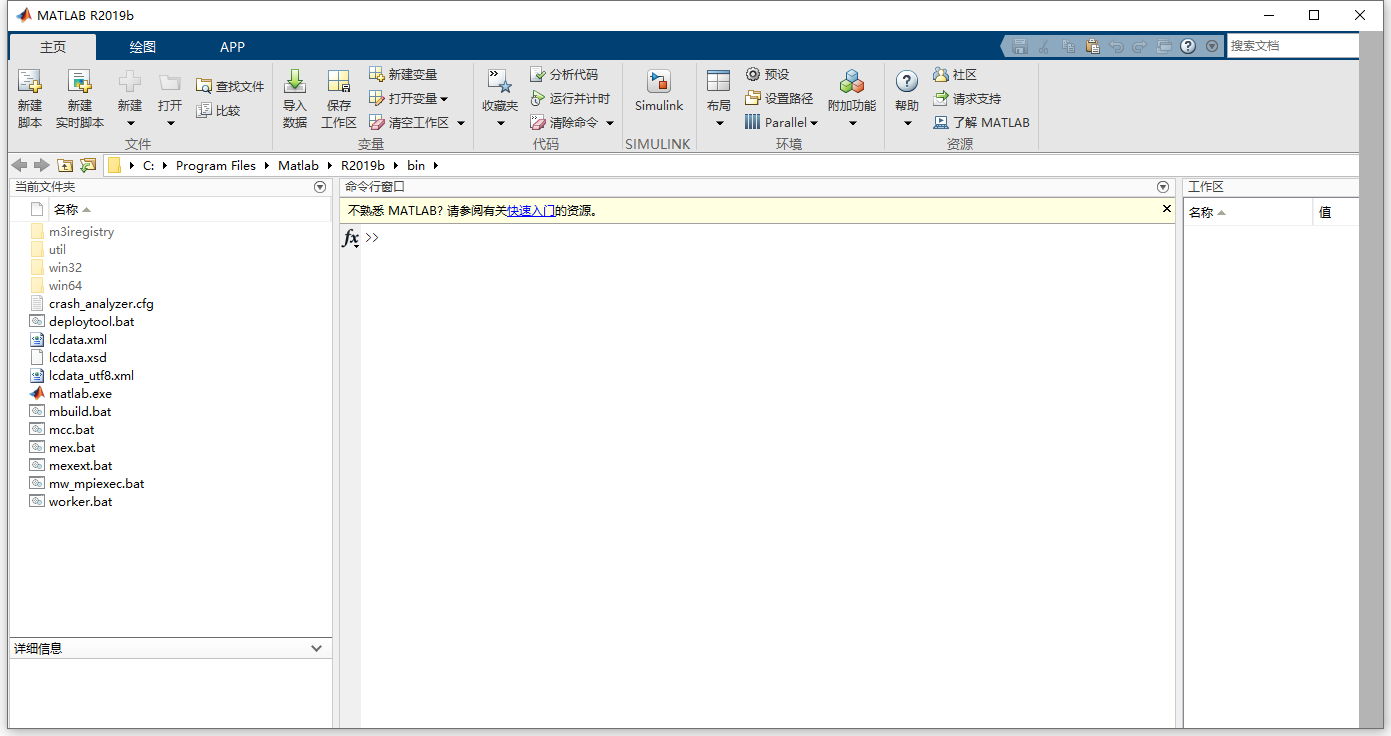Viewport: 1391px width, 736px height.
Task: Click 比较 (Compare) in the toolbar
Action: pyautogui.click(x=219, y=111)
